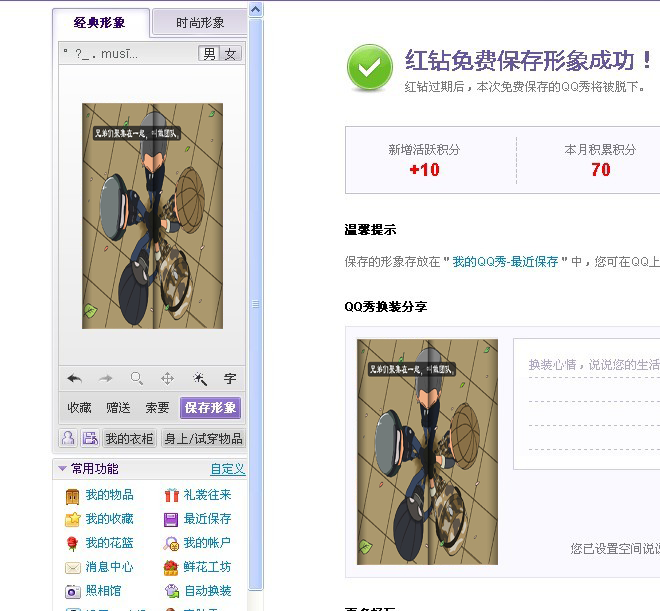Viewport: 660px width, 611px height.
Task: Click the QQ秀 share thumbnail image
Action: coord(427,452)
